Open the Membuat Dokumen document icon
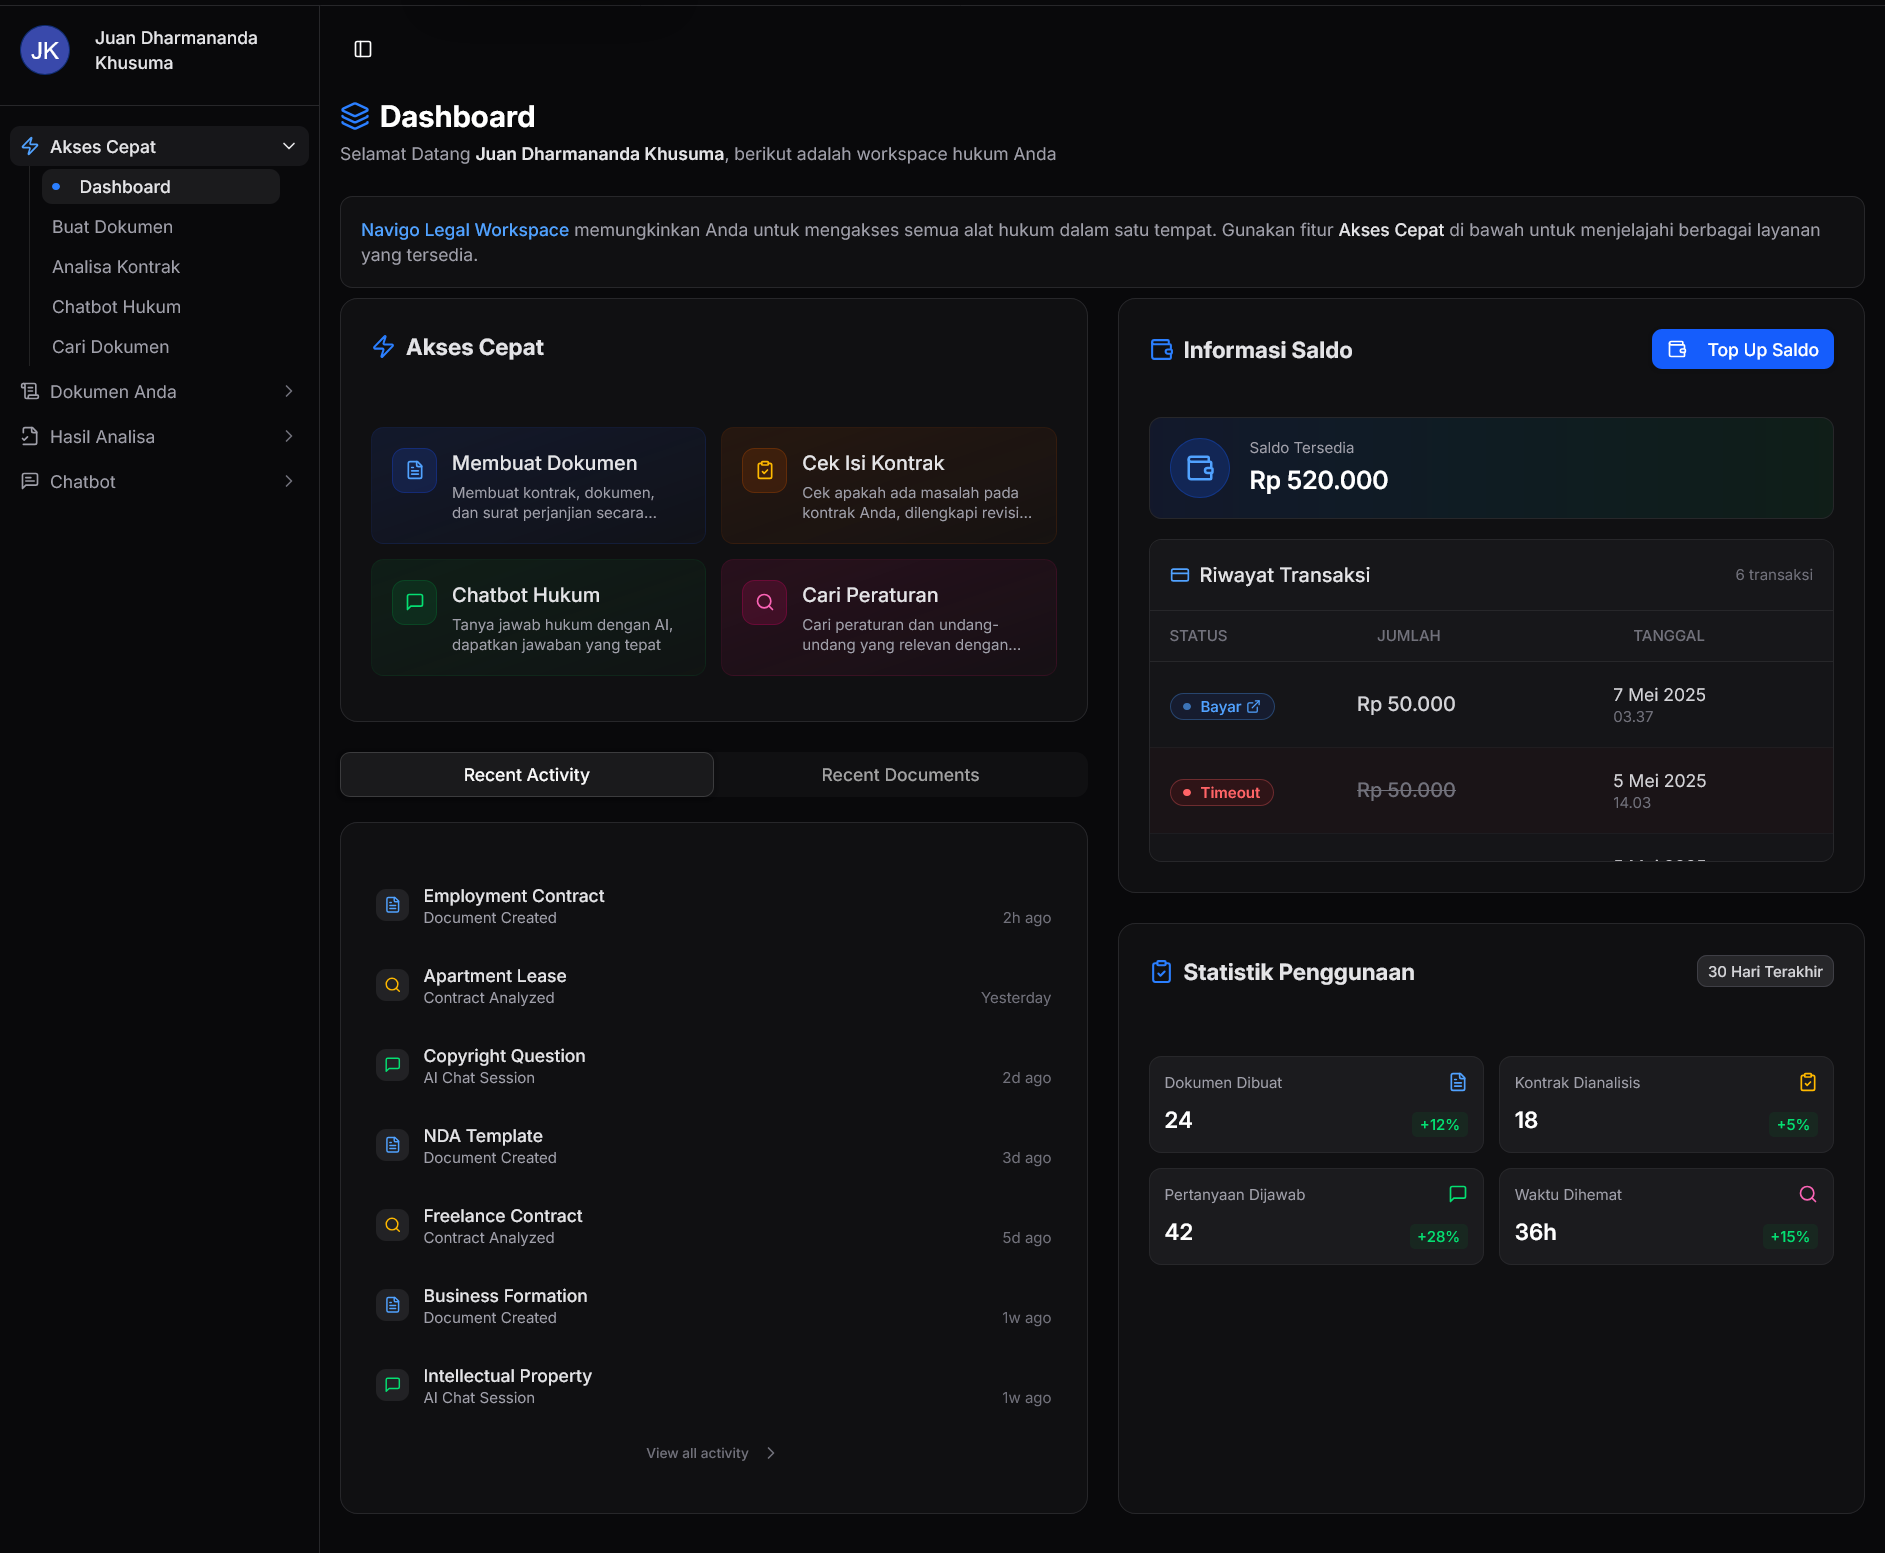1885x1553 pixels. click(x=414, y=469)
